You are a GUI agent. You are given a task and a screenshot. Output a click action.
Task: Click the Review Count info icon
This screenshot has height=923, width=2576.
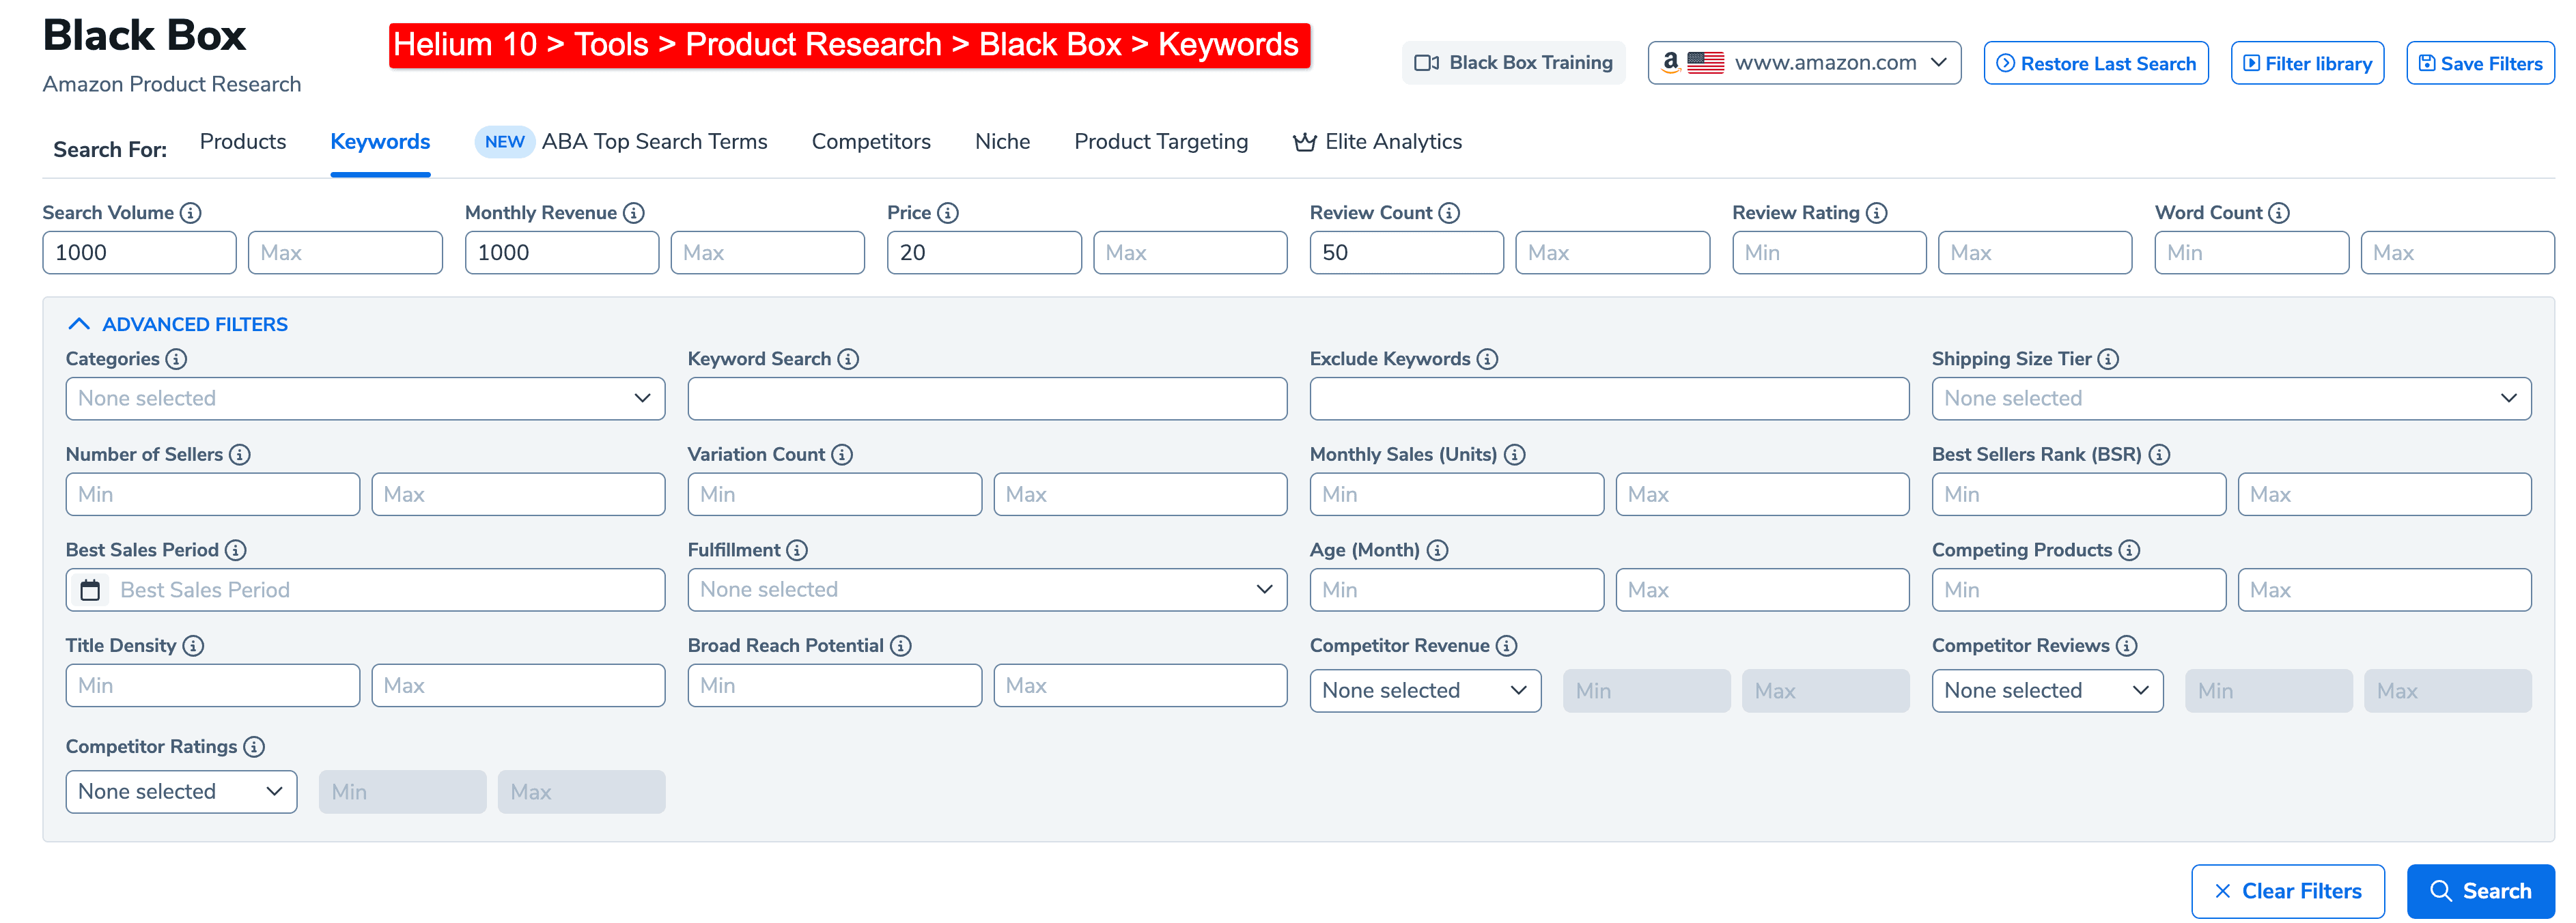[x=1449, y=213]
